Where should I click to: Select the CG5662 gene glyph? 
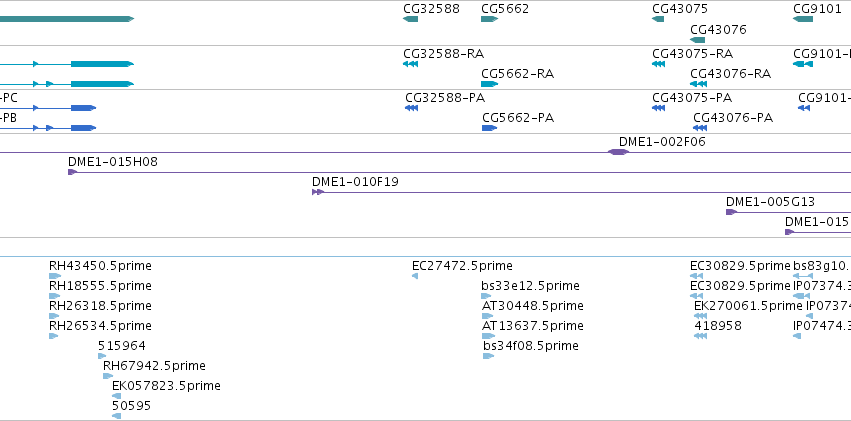pyautogui.click(x=490, y=19)
